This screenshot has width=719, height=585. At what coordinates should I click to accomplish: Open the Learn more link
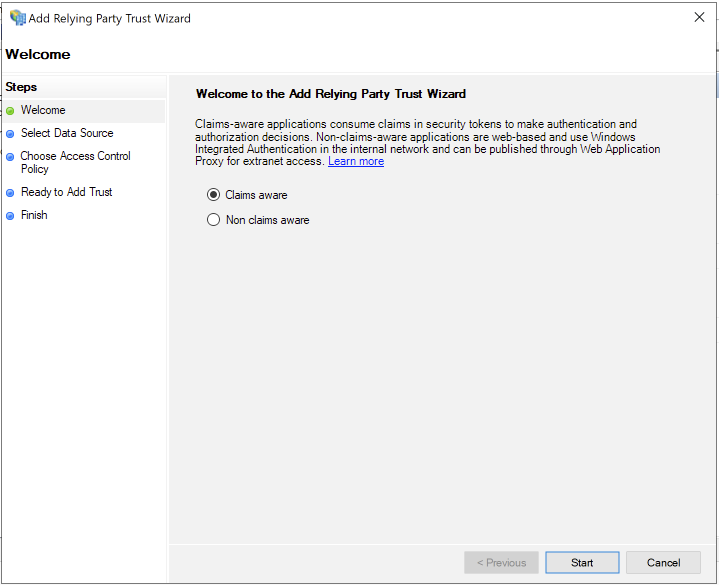[x=356, y=162]
